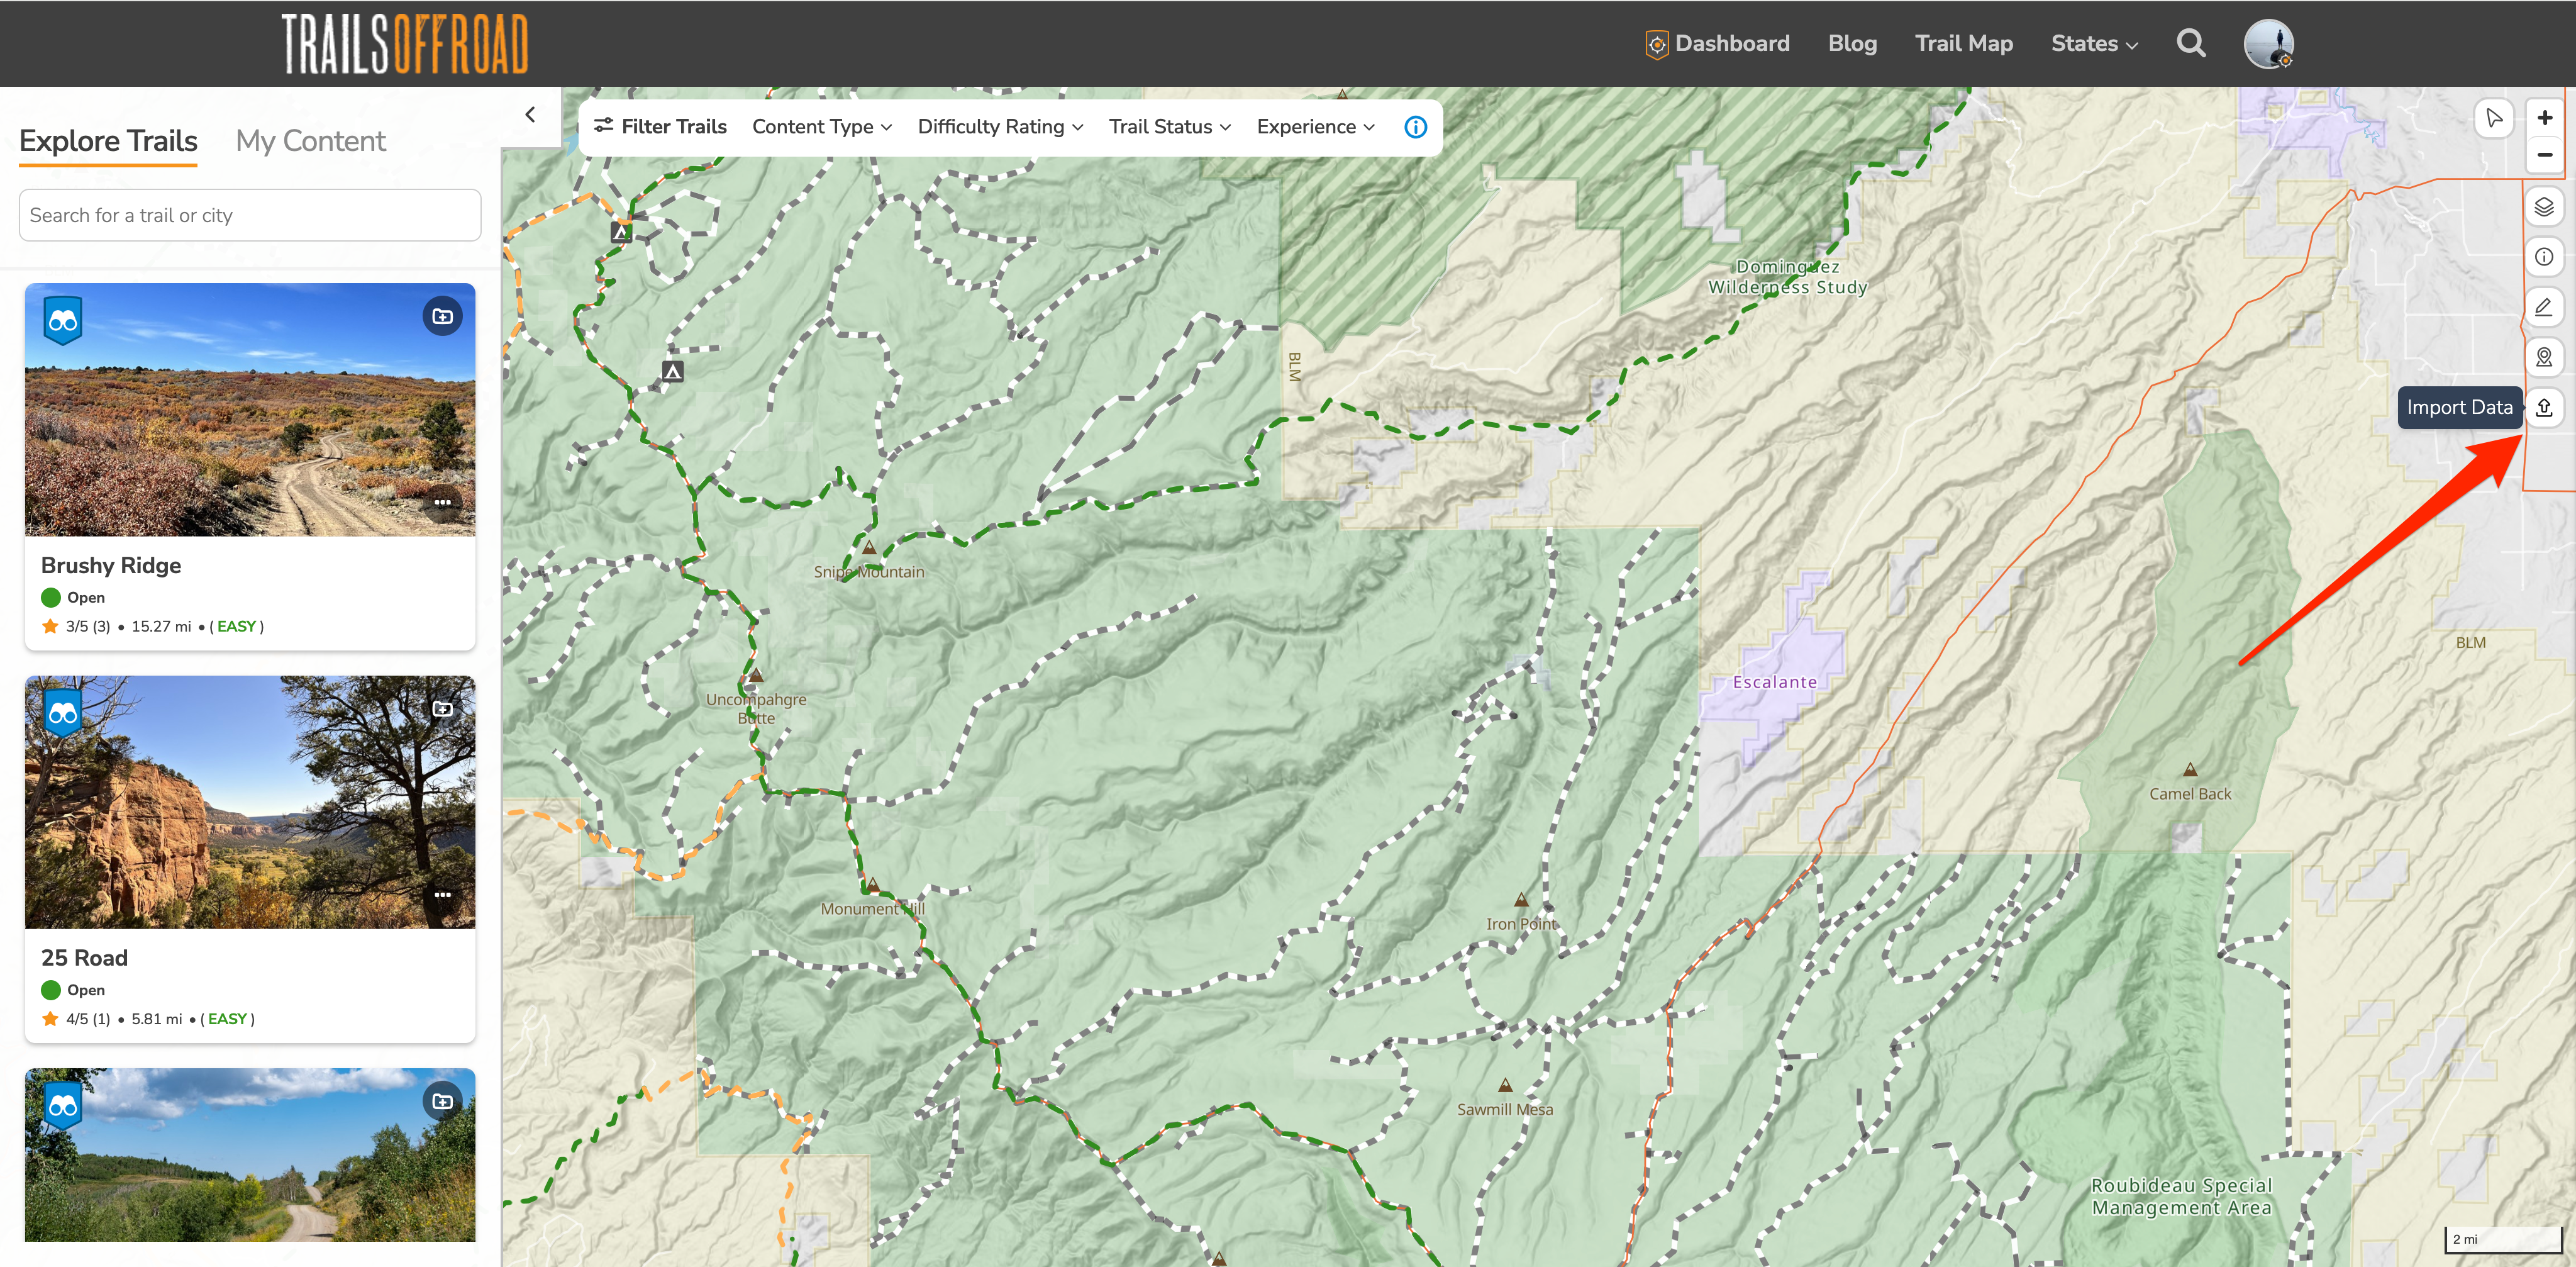Click the Open status on Brushy Ridge

point(73,598)
